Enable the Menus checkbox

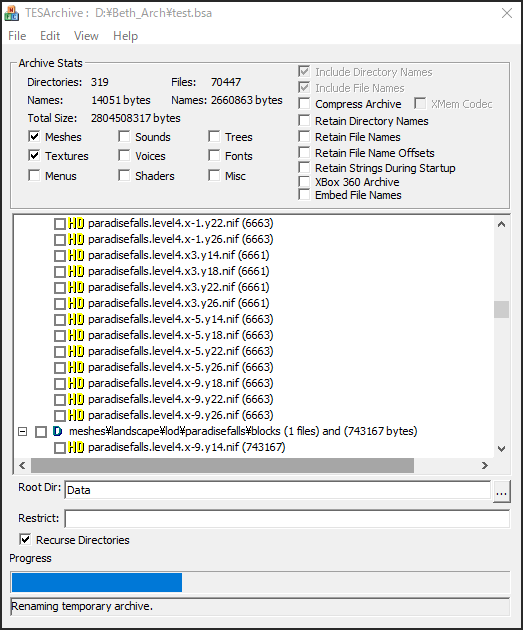pos(34,176)
